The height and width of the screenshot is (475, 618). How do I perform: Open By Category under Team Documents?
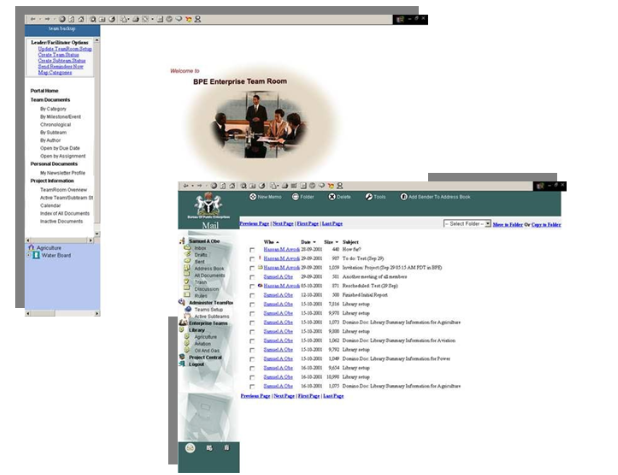(x=57, y=108)
